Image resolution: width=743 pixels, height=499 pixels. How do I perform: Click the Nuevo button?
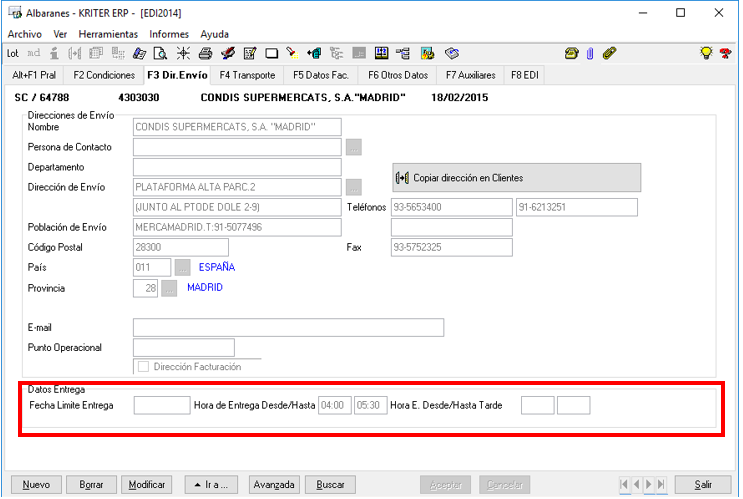(36, 485)
